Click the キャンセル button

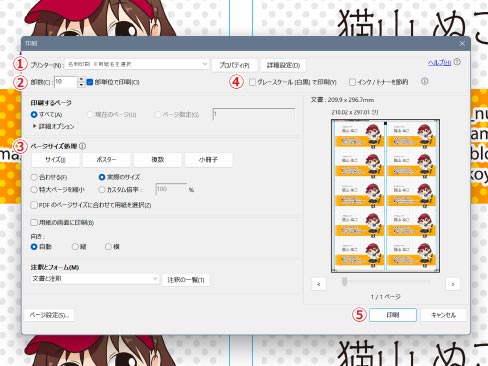pyautogui.click(x=443, y=315)
